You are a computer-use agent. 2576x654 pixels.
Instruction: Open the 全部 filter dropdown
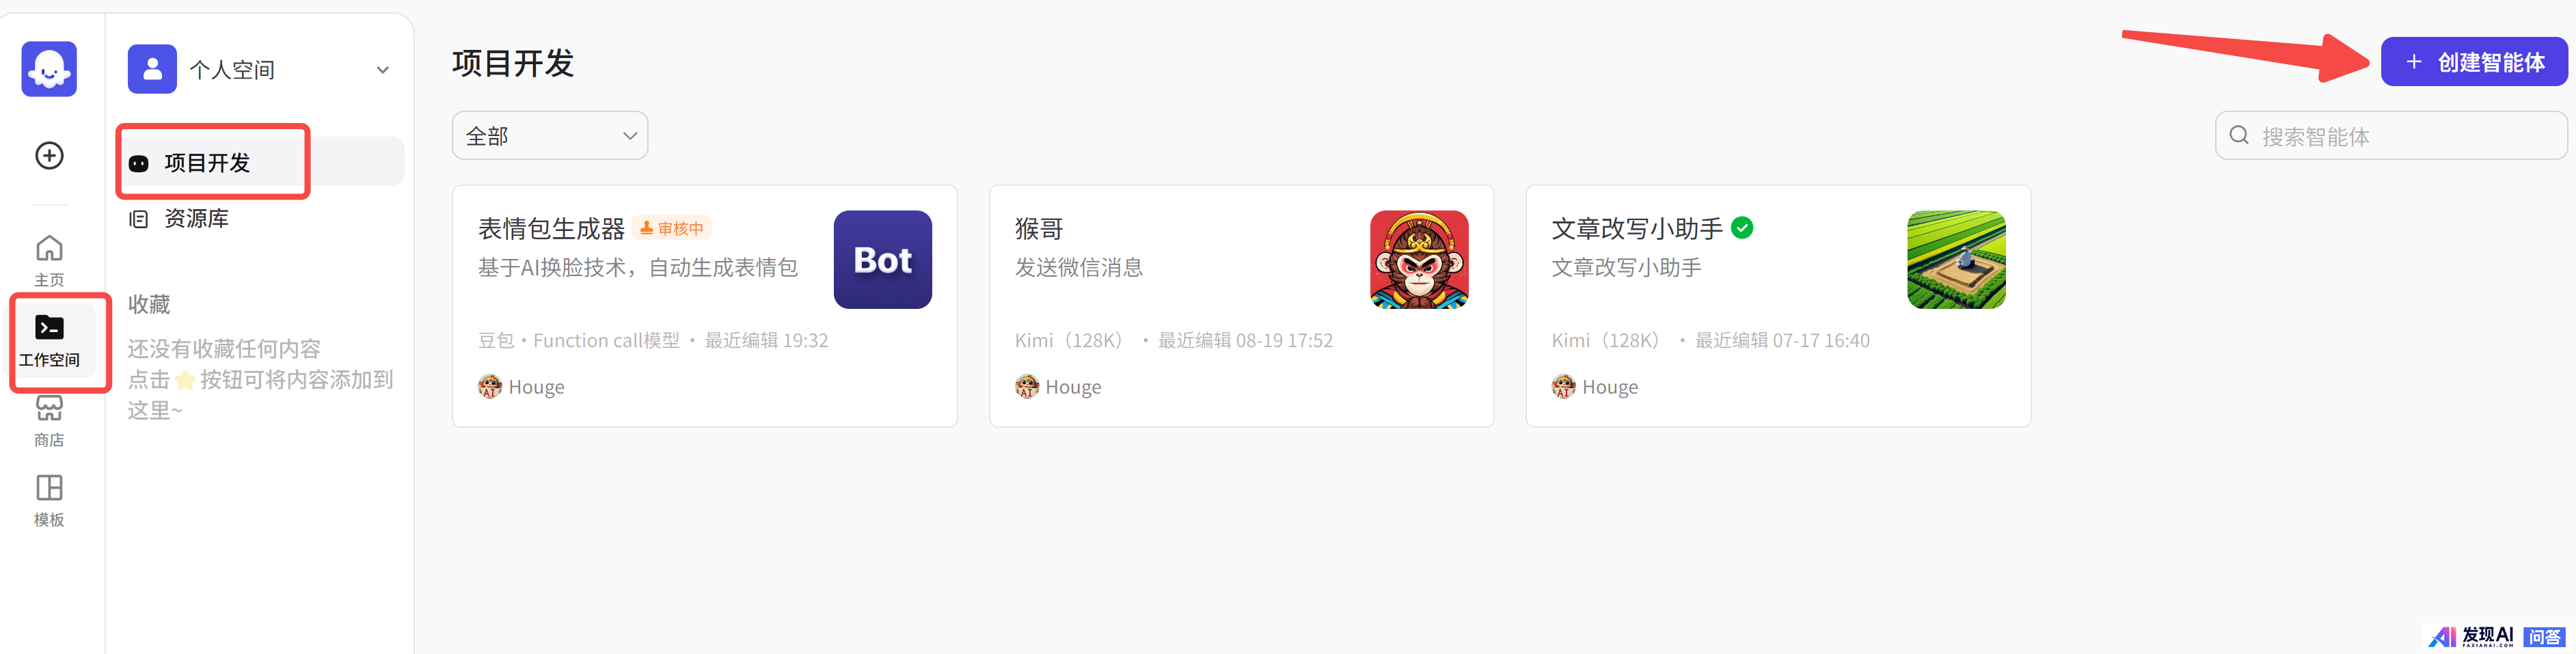(x=550, y=135)
